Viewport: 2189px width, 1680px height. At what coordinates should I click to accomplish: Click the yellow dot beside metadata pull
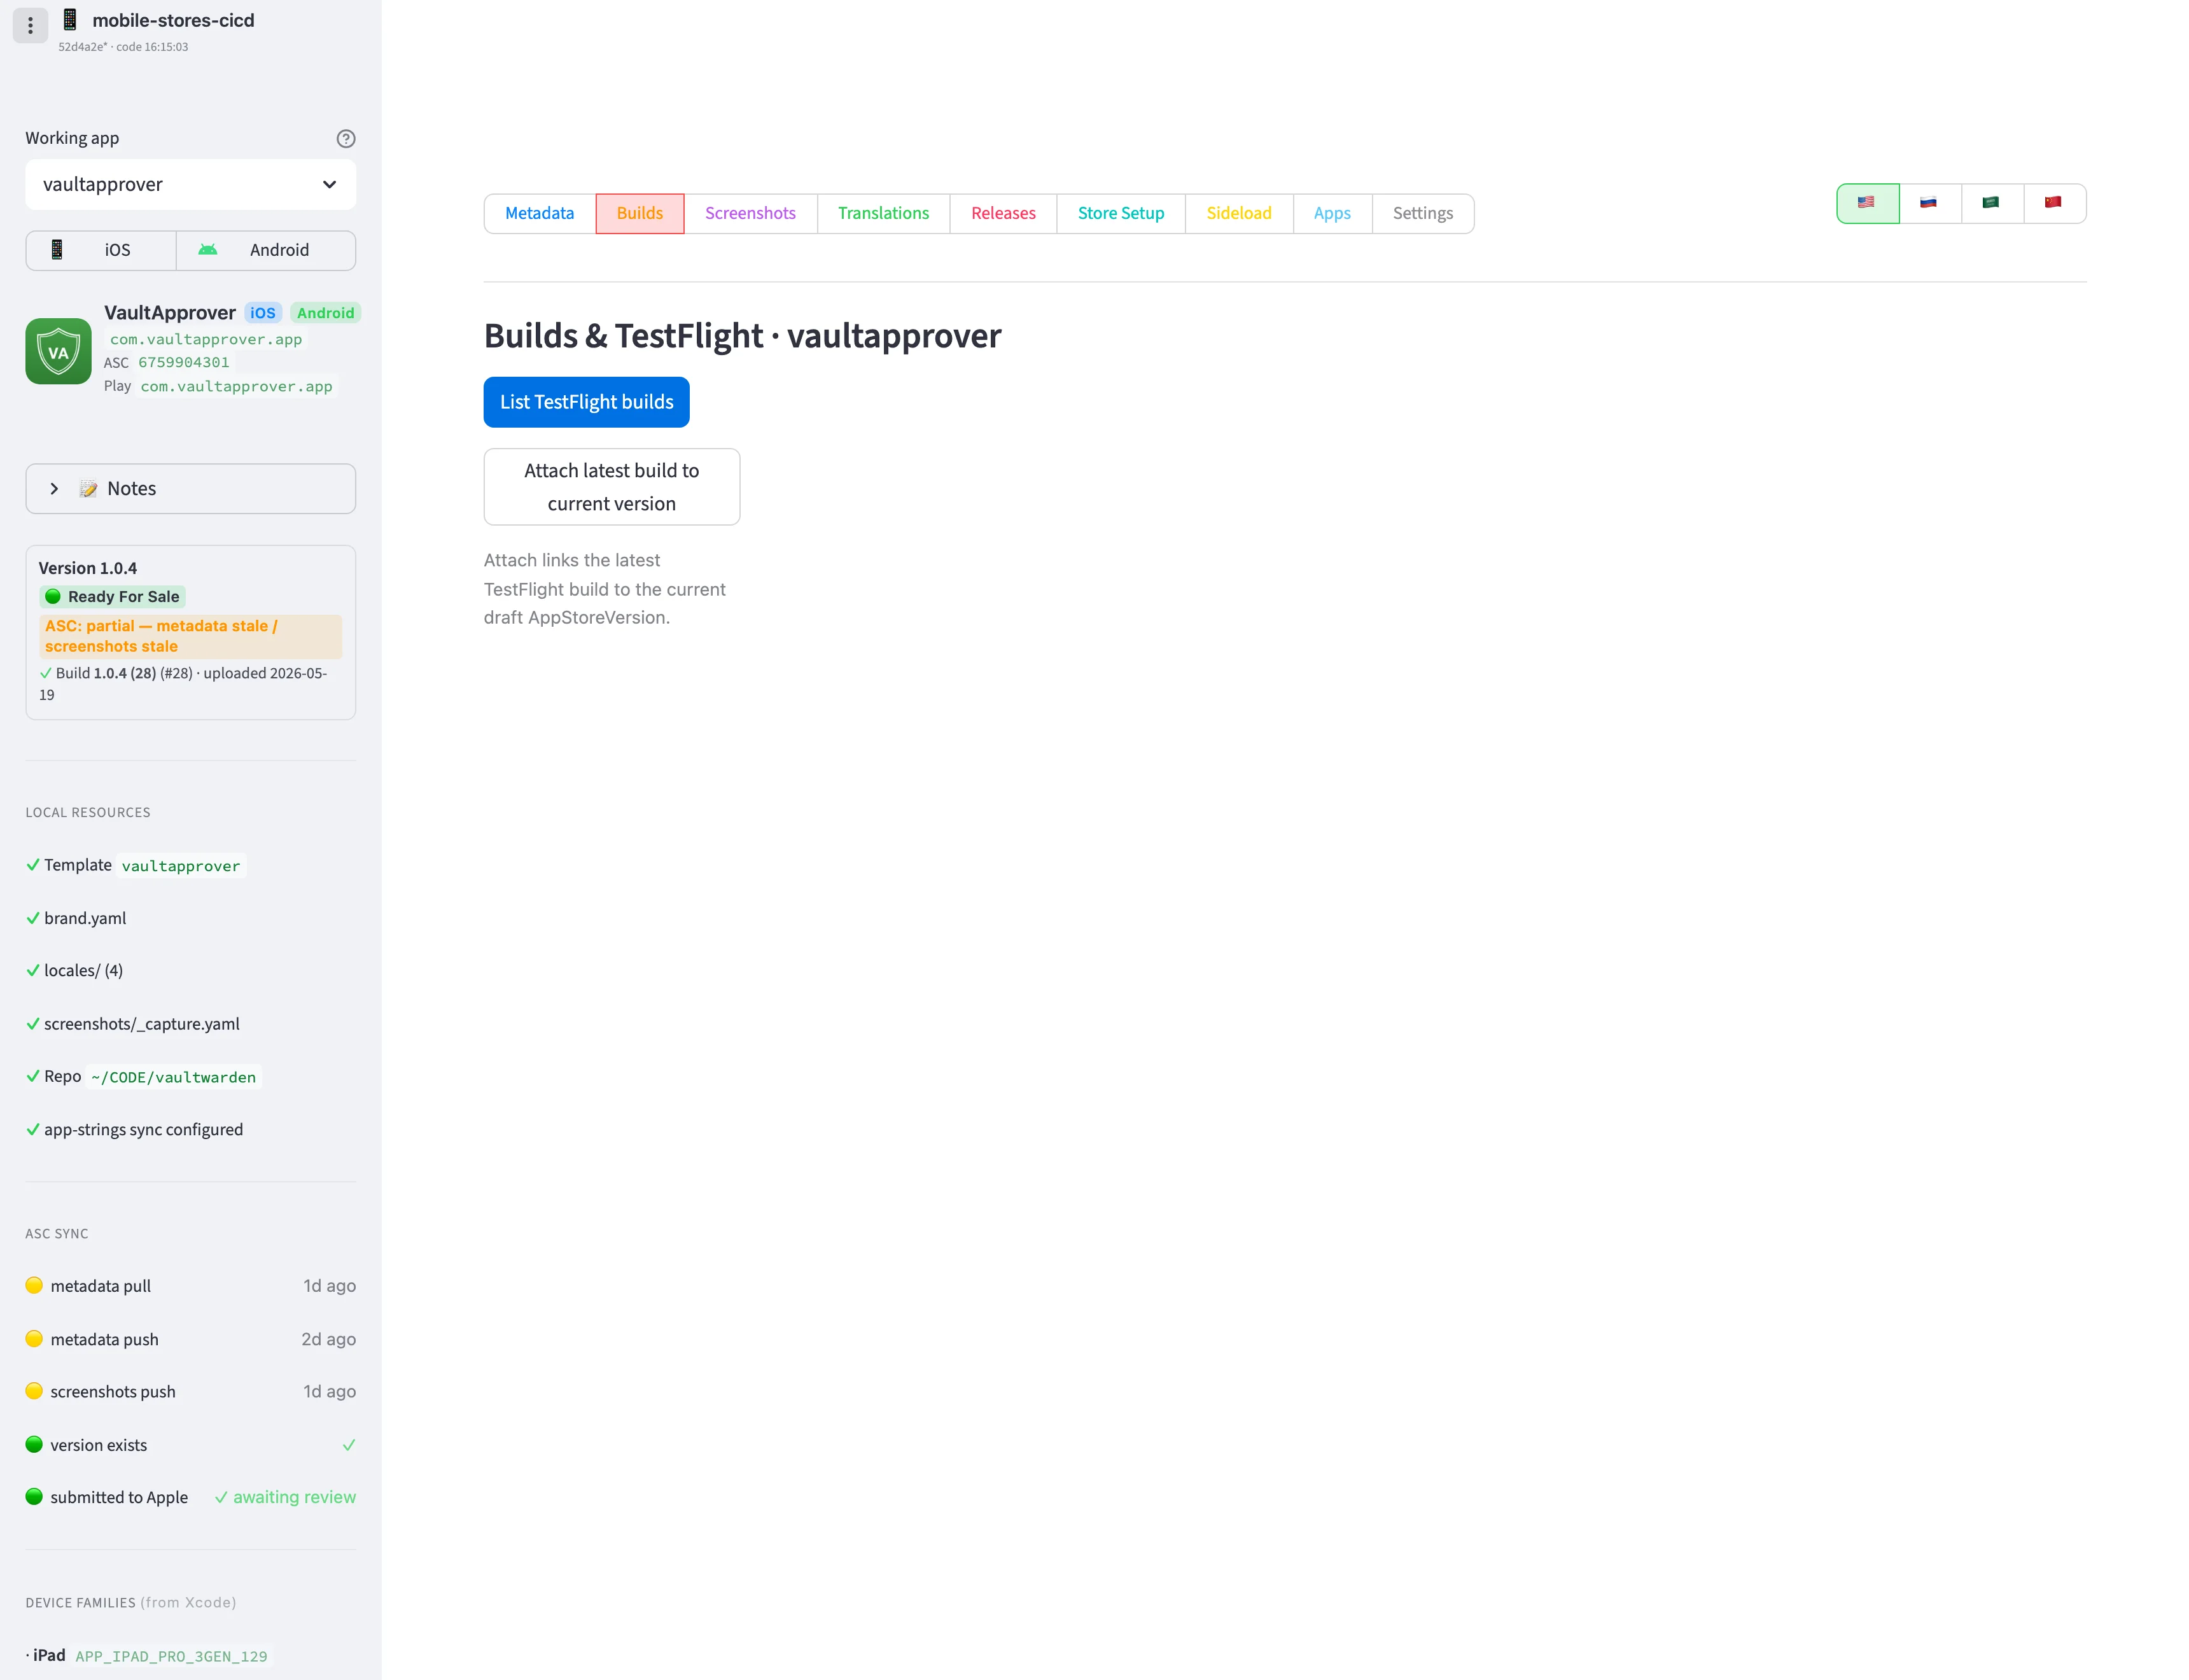34,1285
